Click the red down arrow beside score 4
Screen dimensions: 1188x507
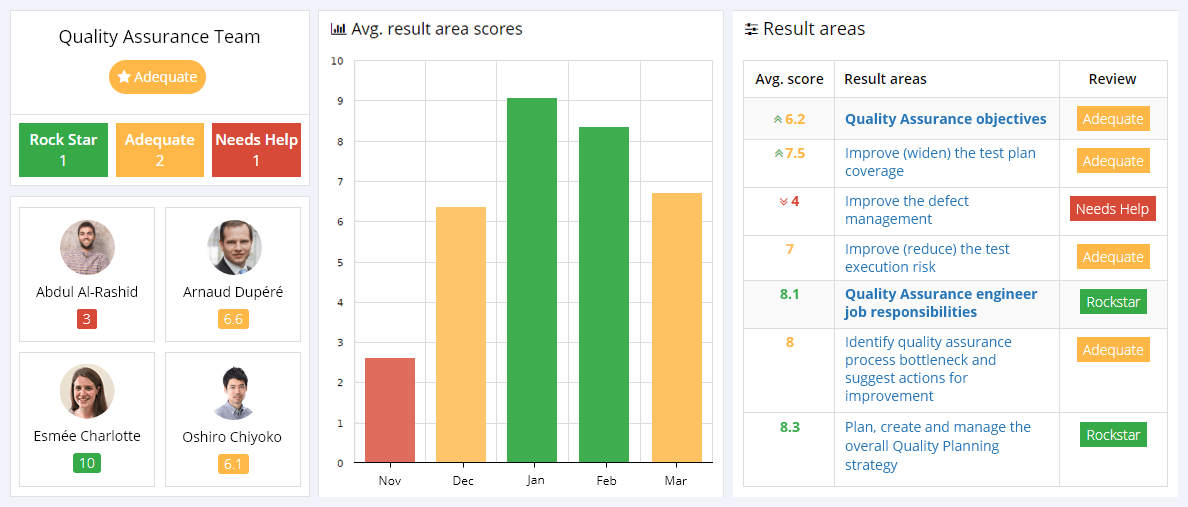tap(783, 201)
